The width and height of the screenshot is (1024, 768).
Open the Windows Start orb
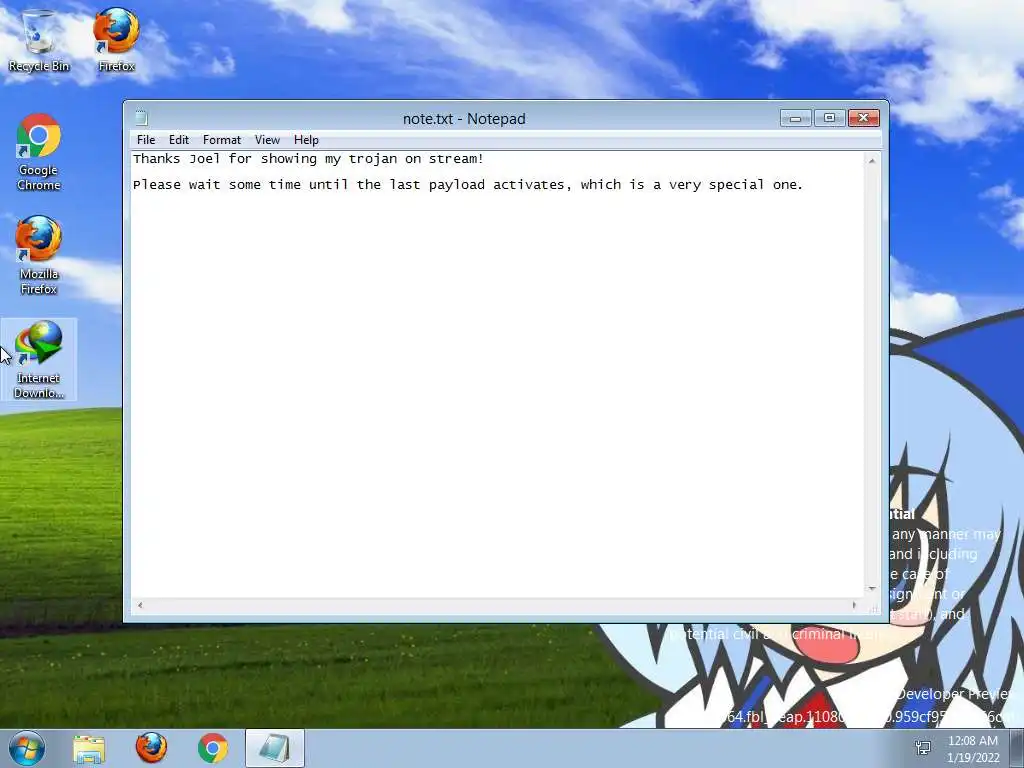point(27,748)
